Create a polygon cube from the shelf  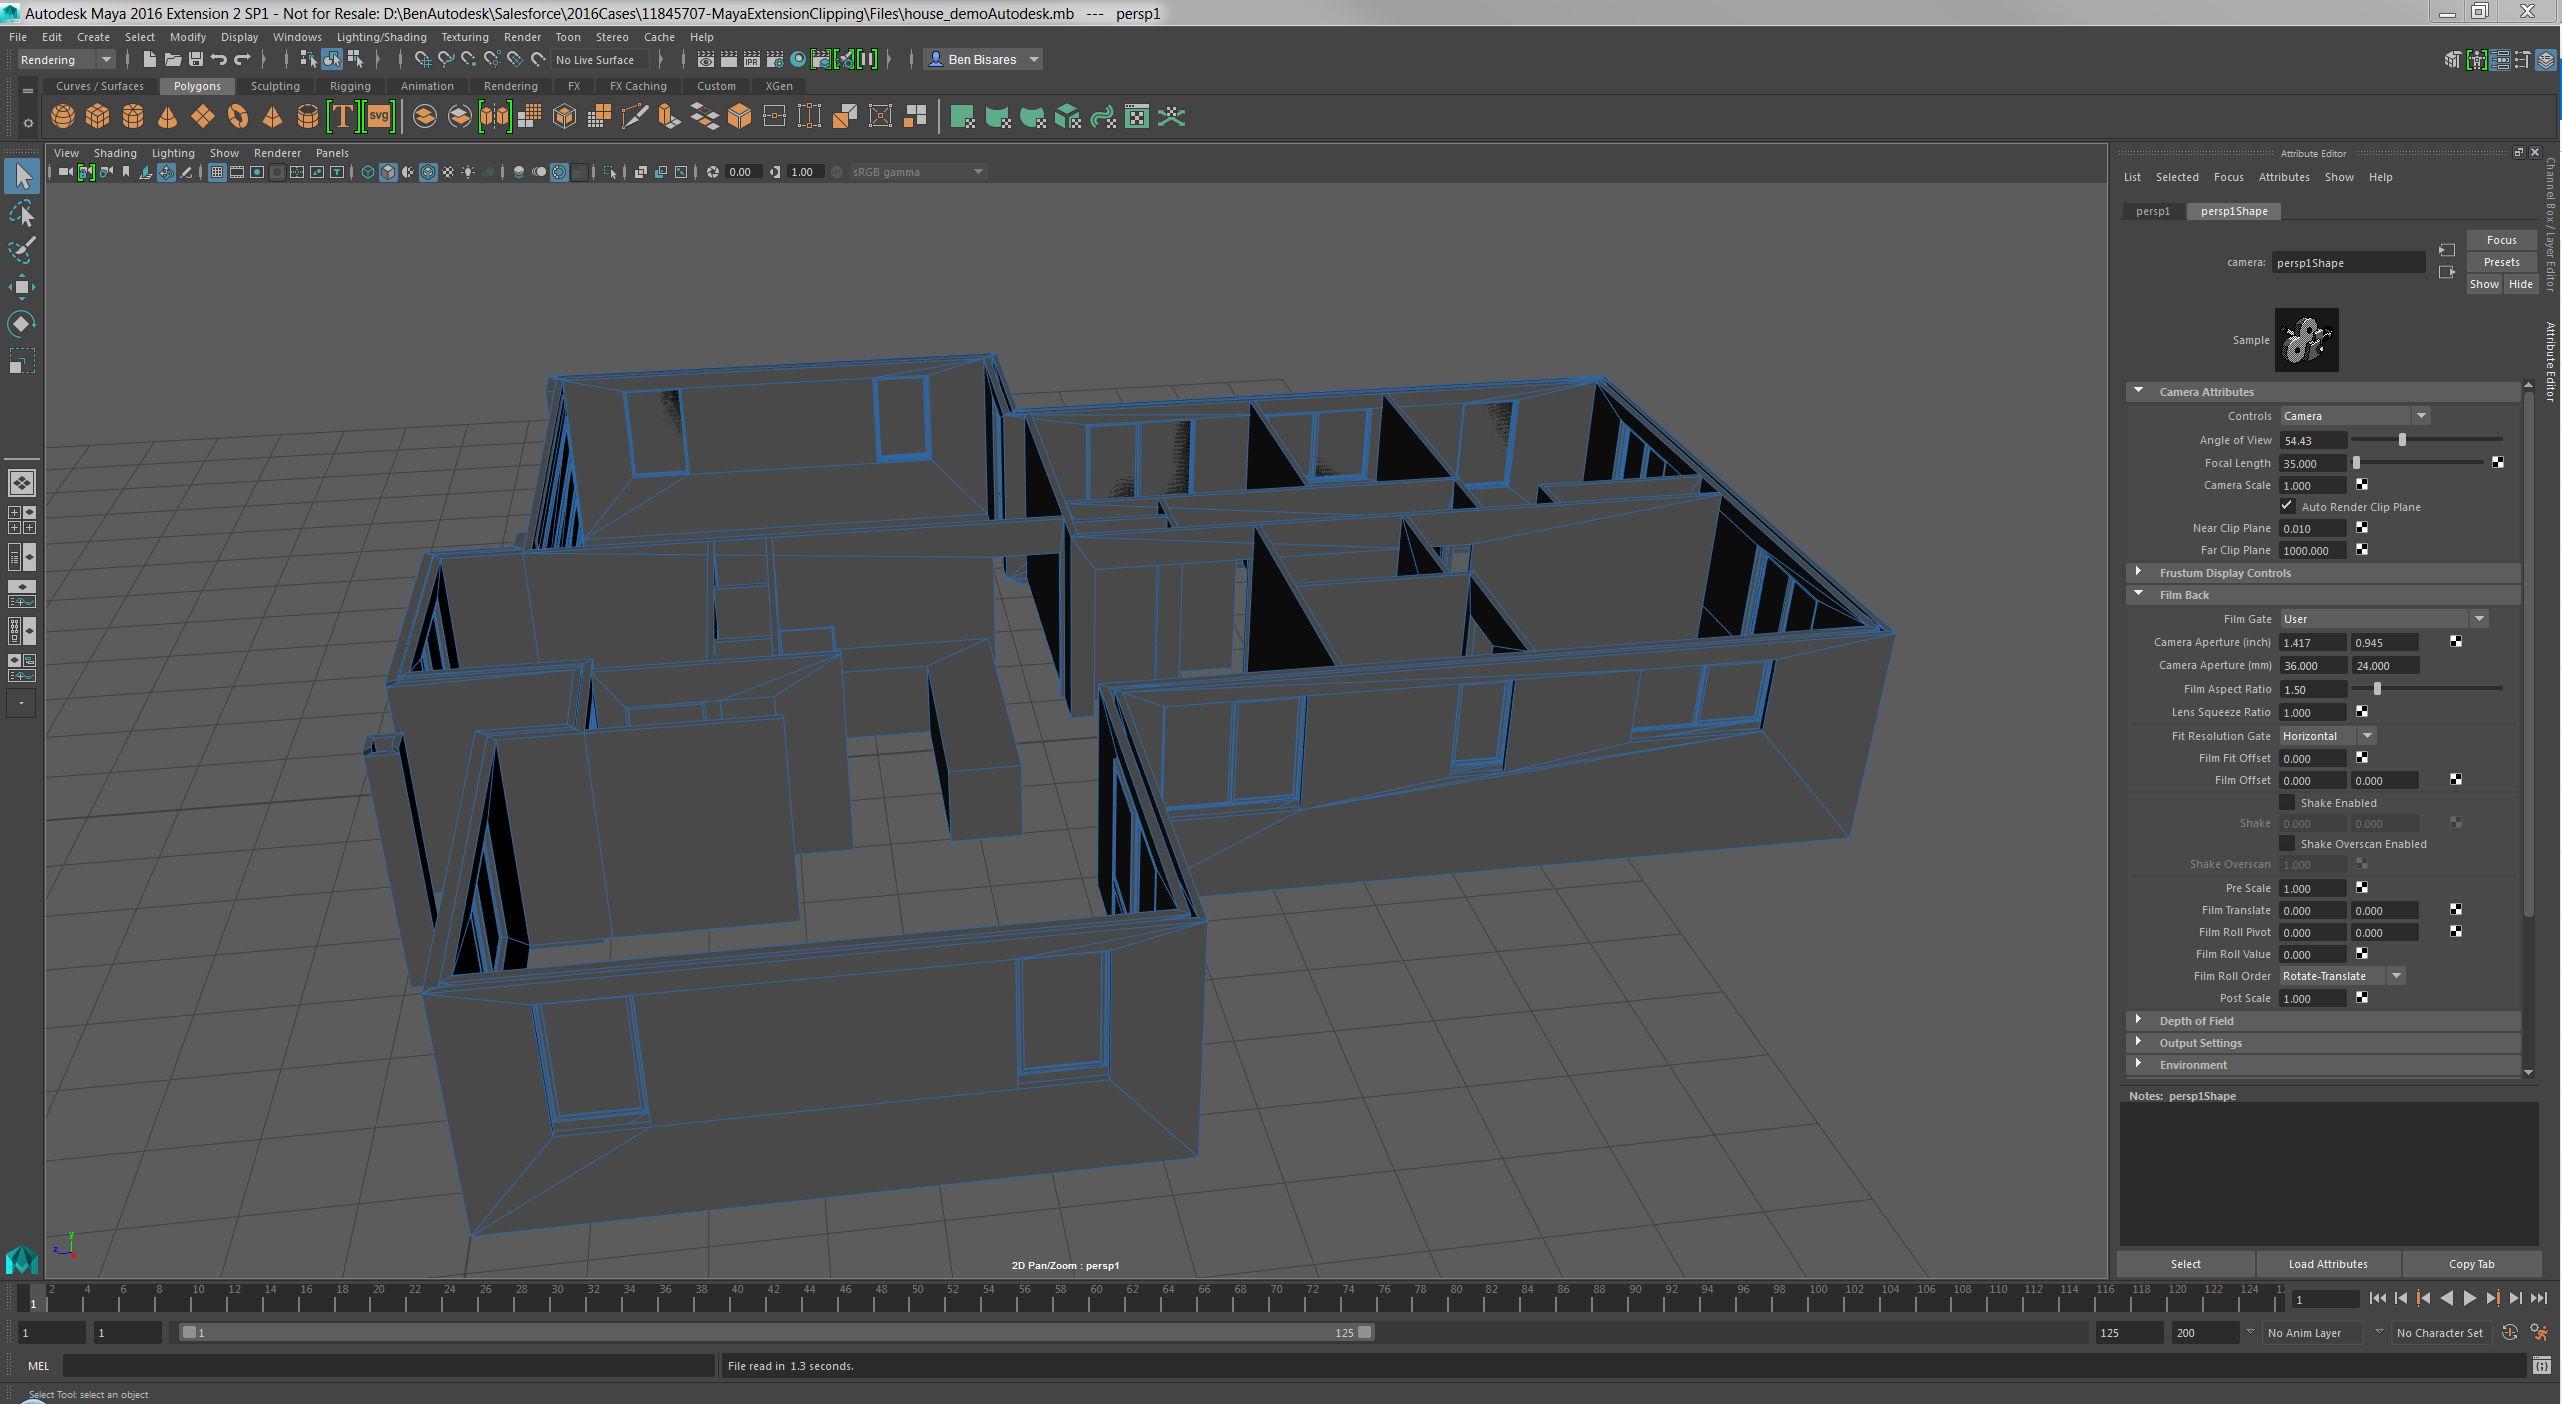pos(97,117)
